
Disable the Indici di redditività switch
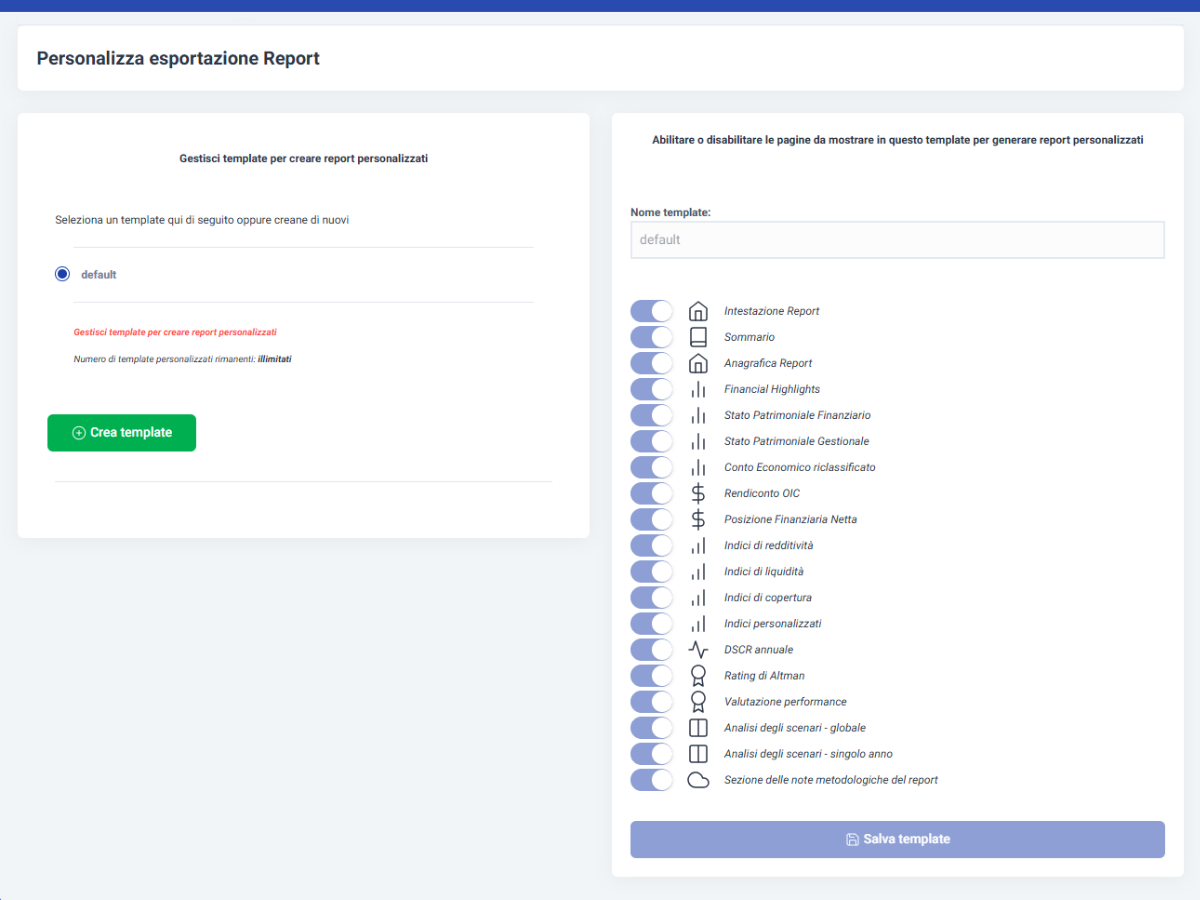pyautogui.click(x=652, y=545)
